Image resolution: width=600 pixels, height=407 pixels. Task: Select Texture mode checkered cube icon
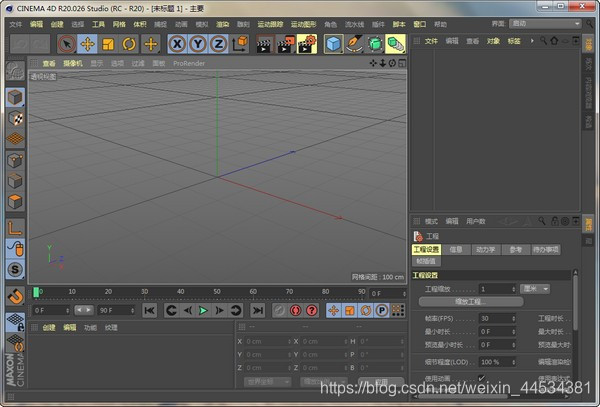coord(15,118)
